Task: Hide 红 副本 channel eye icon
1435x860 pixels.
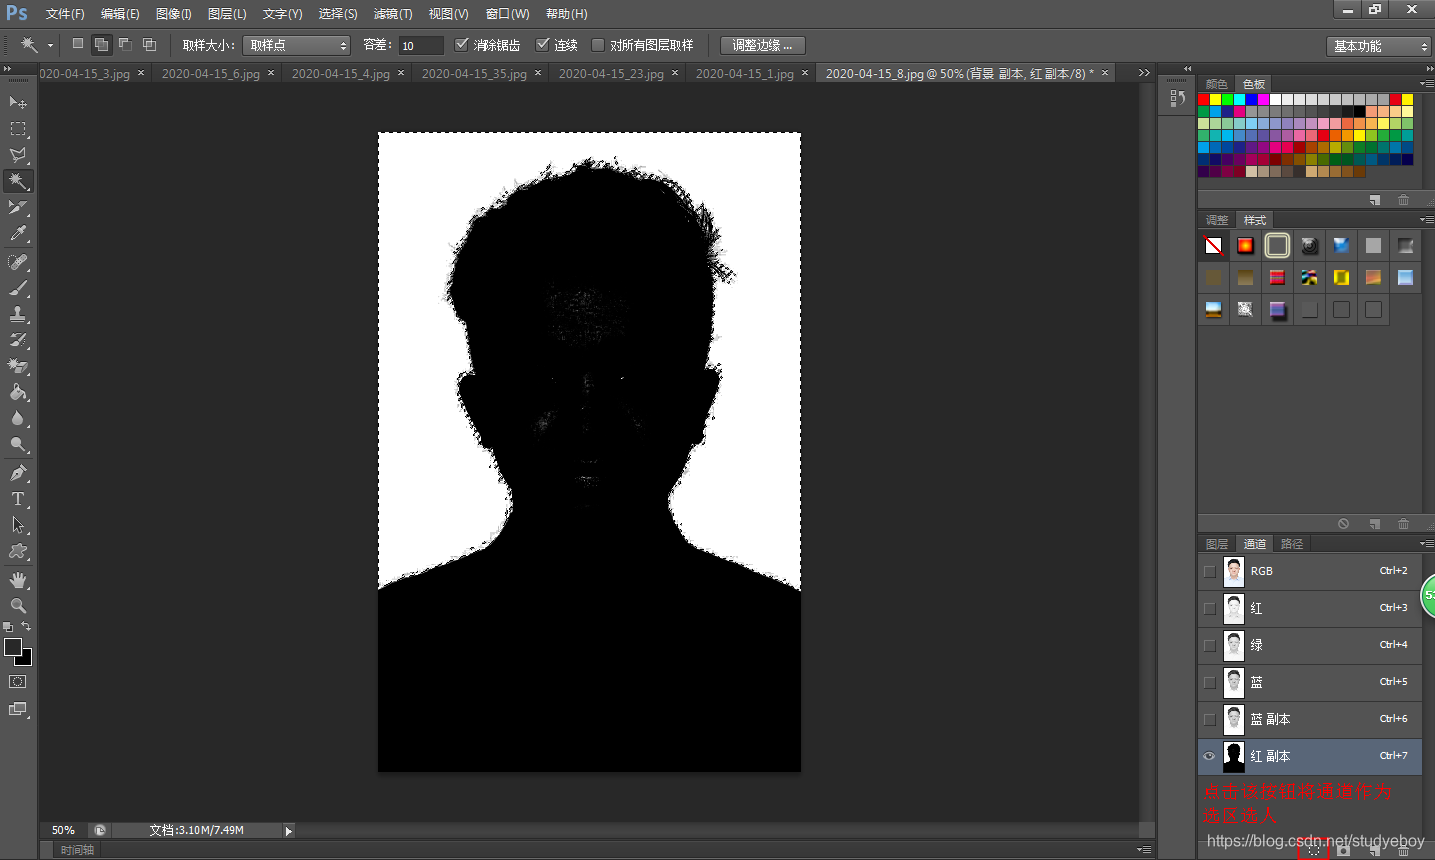Action: point(1210,756)
